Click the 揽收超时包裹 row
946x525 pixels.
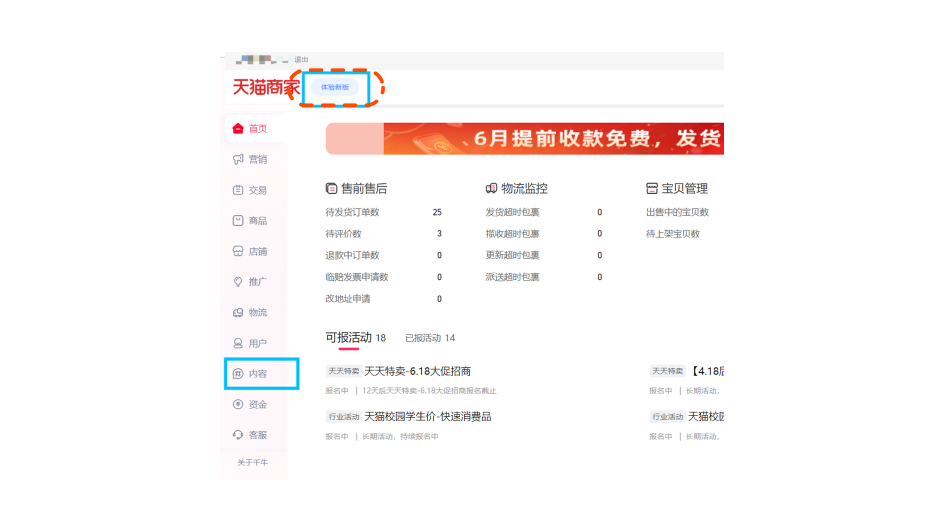[544, 234]
